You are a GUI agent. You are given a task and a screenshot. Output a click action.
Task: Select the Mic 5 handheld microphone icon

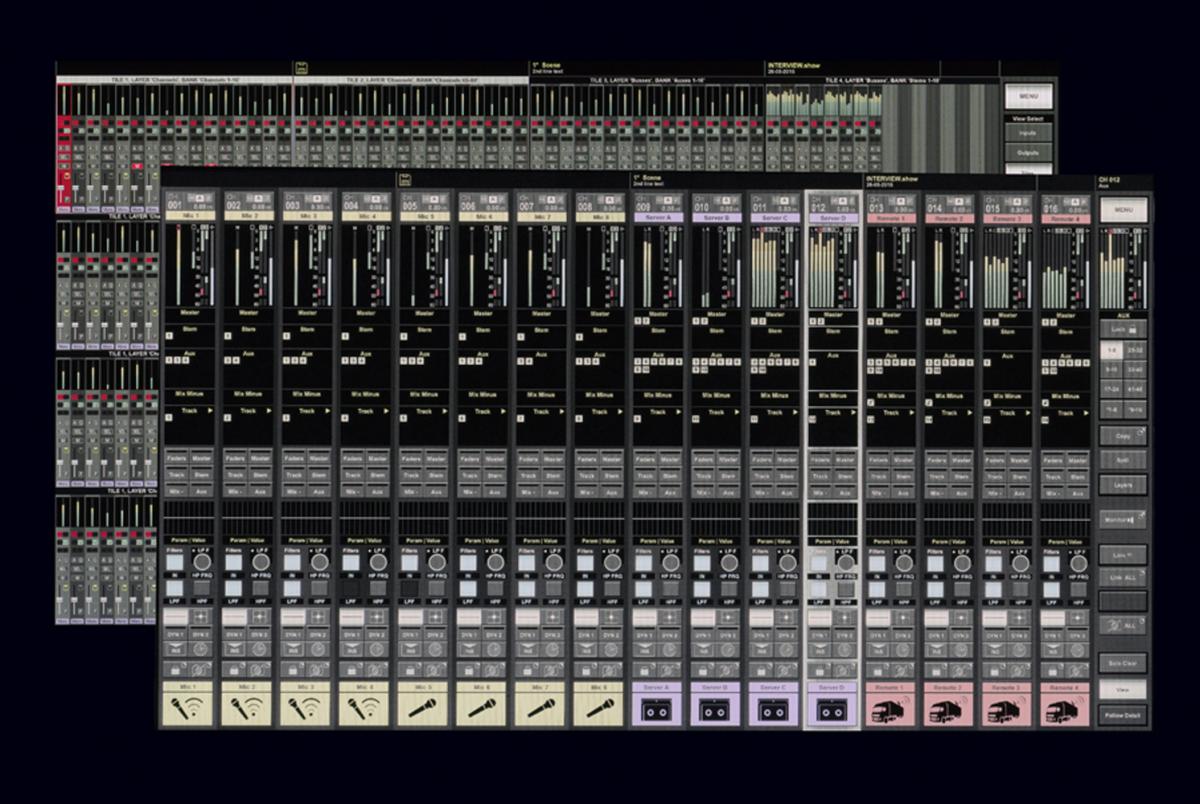coord(423,709)
